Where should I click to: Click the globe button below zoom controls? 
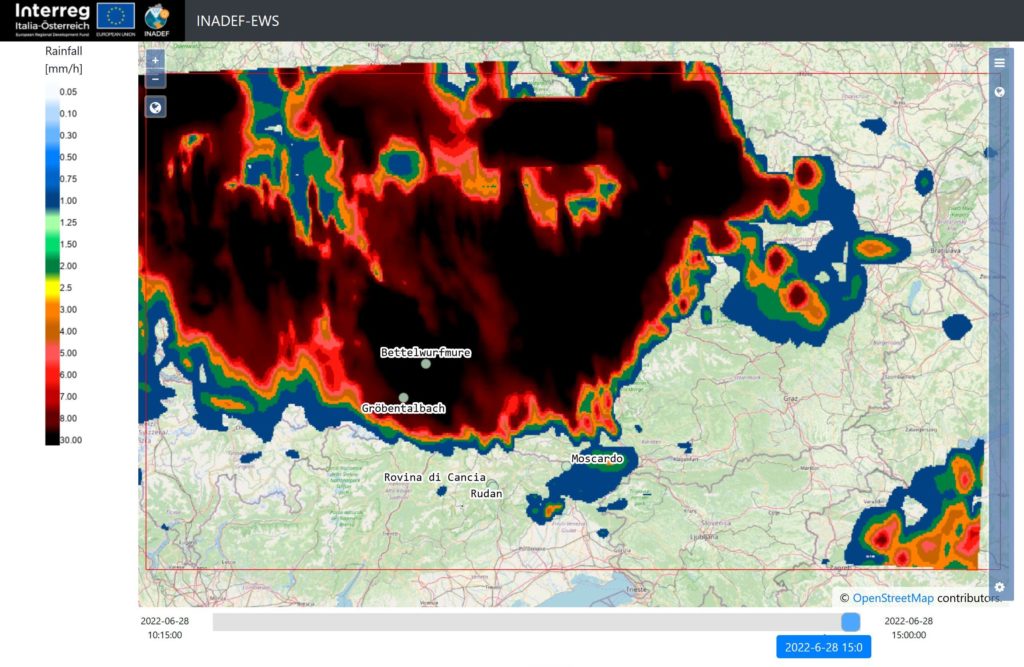[155, 107]
